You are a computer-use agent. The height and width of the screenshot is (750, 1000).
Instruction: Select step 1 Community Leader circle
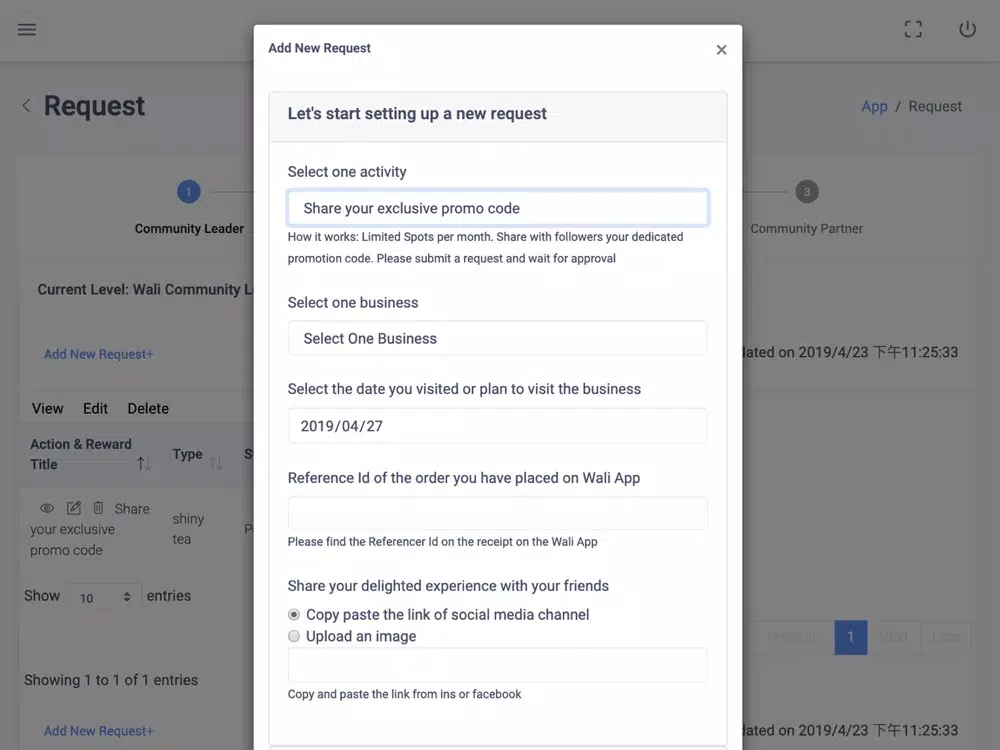(188, 191)
